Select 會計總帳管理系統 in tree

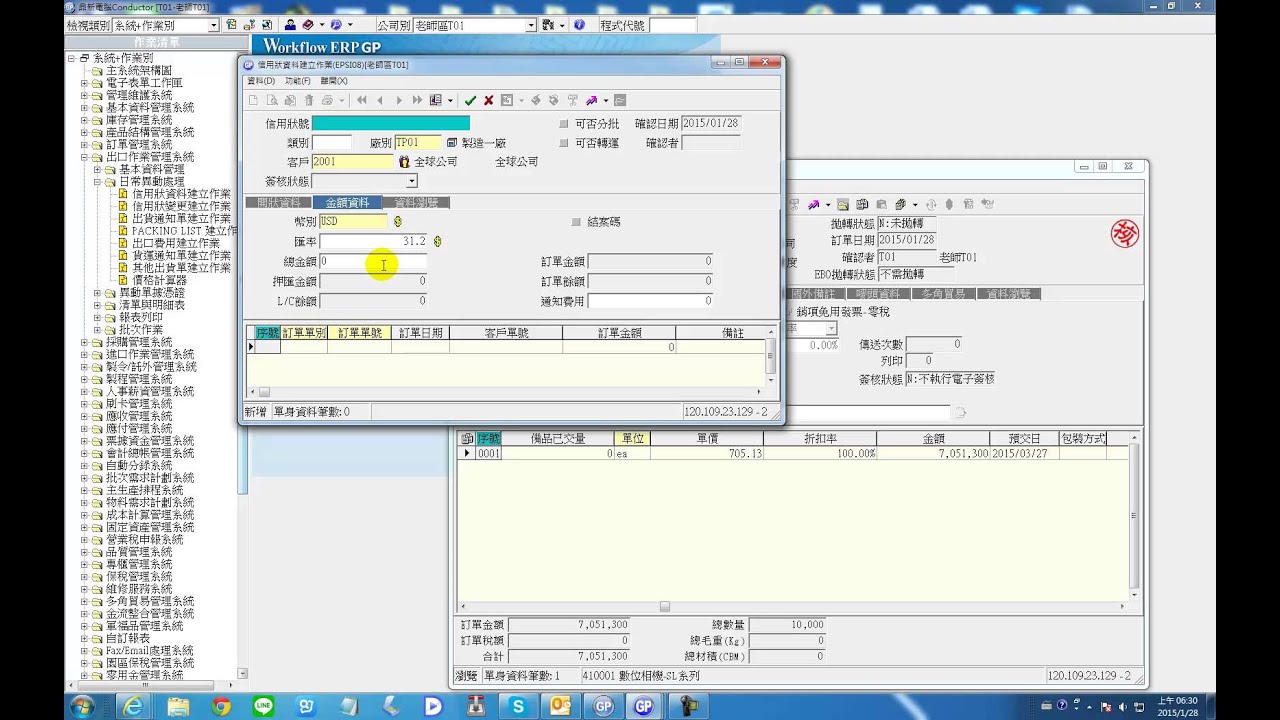[150, 453]
